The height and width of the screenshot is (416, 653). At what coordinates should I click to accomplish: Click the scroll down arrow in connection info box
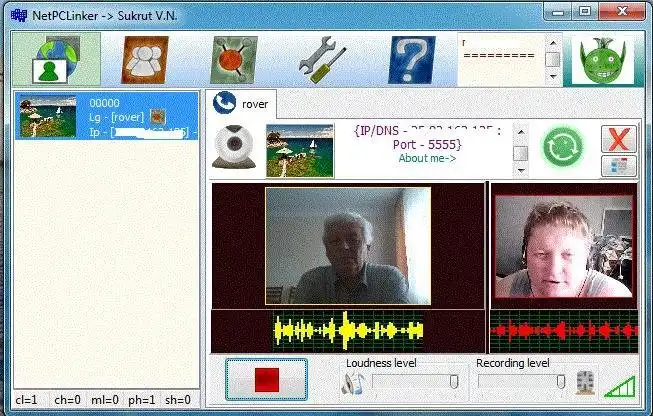(520, 170)
